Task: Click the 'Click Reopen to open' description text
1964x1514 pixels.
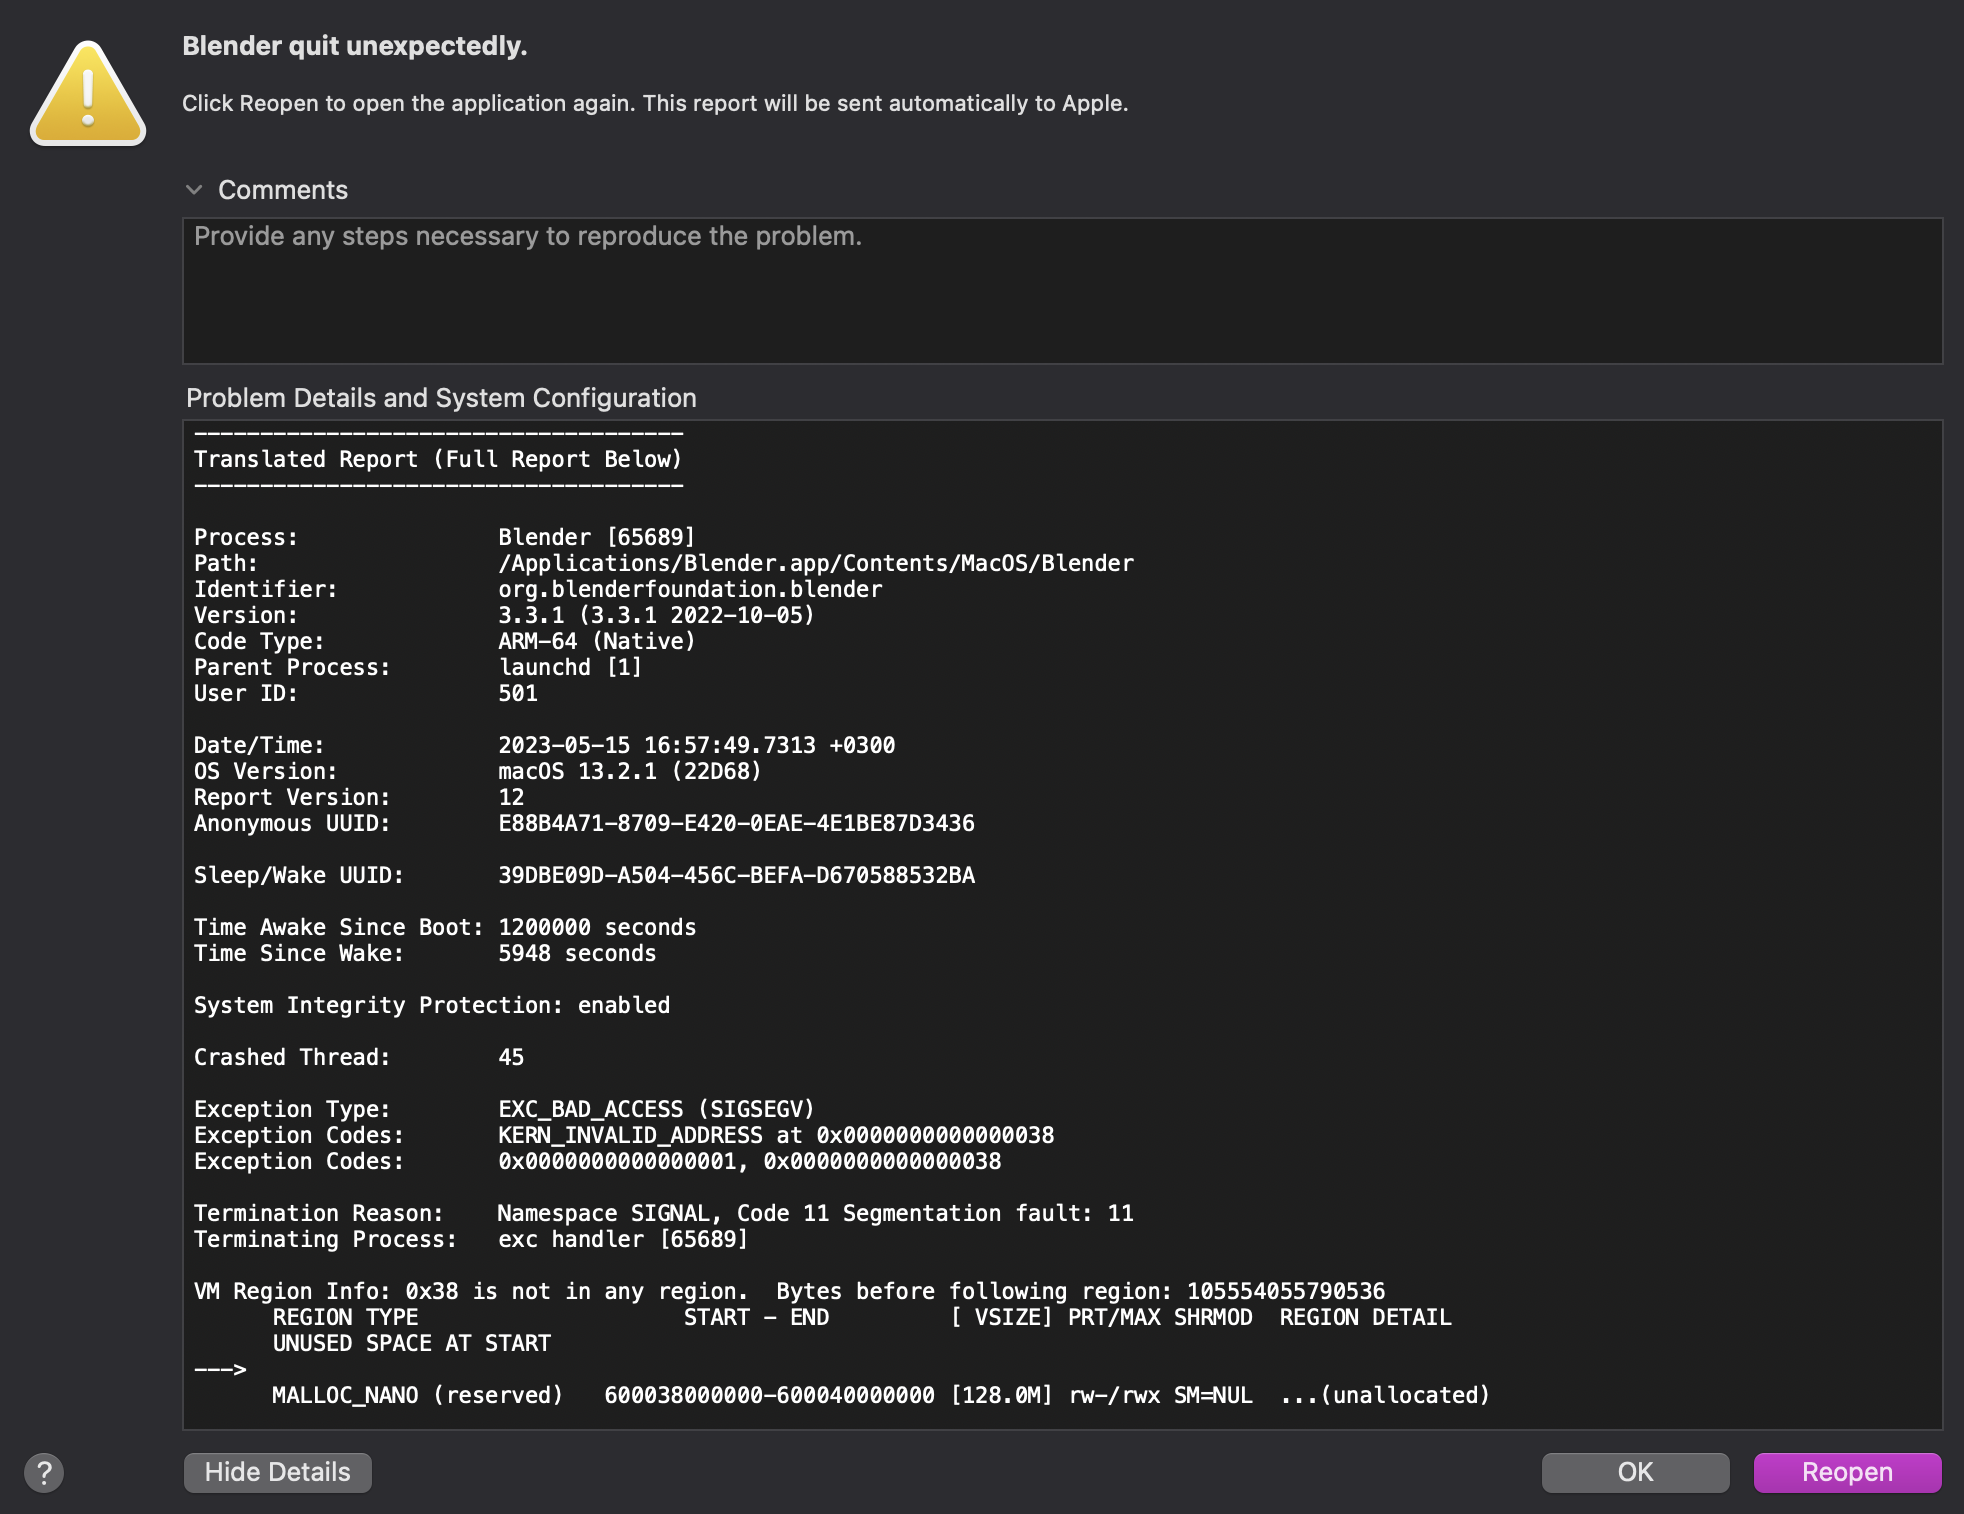Action: click(x=654, y=103)
